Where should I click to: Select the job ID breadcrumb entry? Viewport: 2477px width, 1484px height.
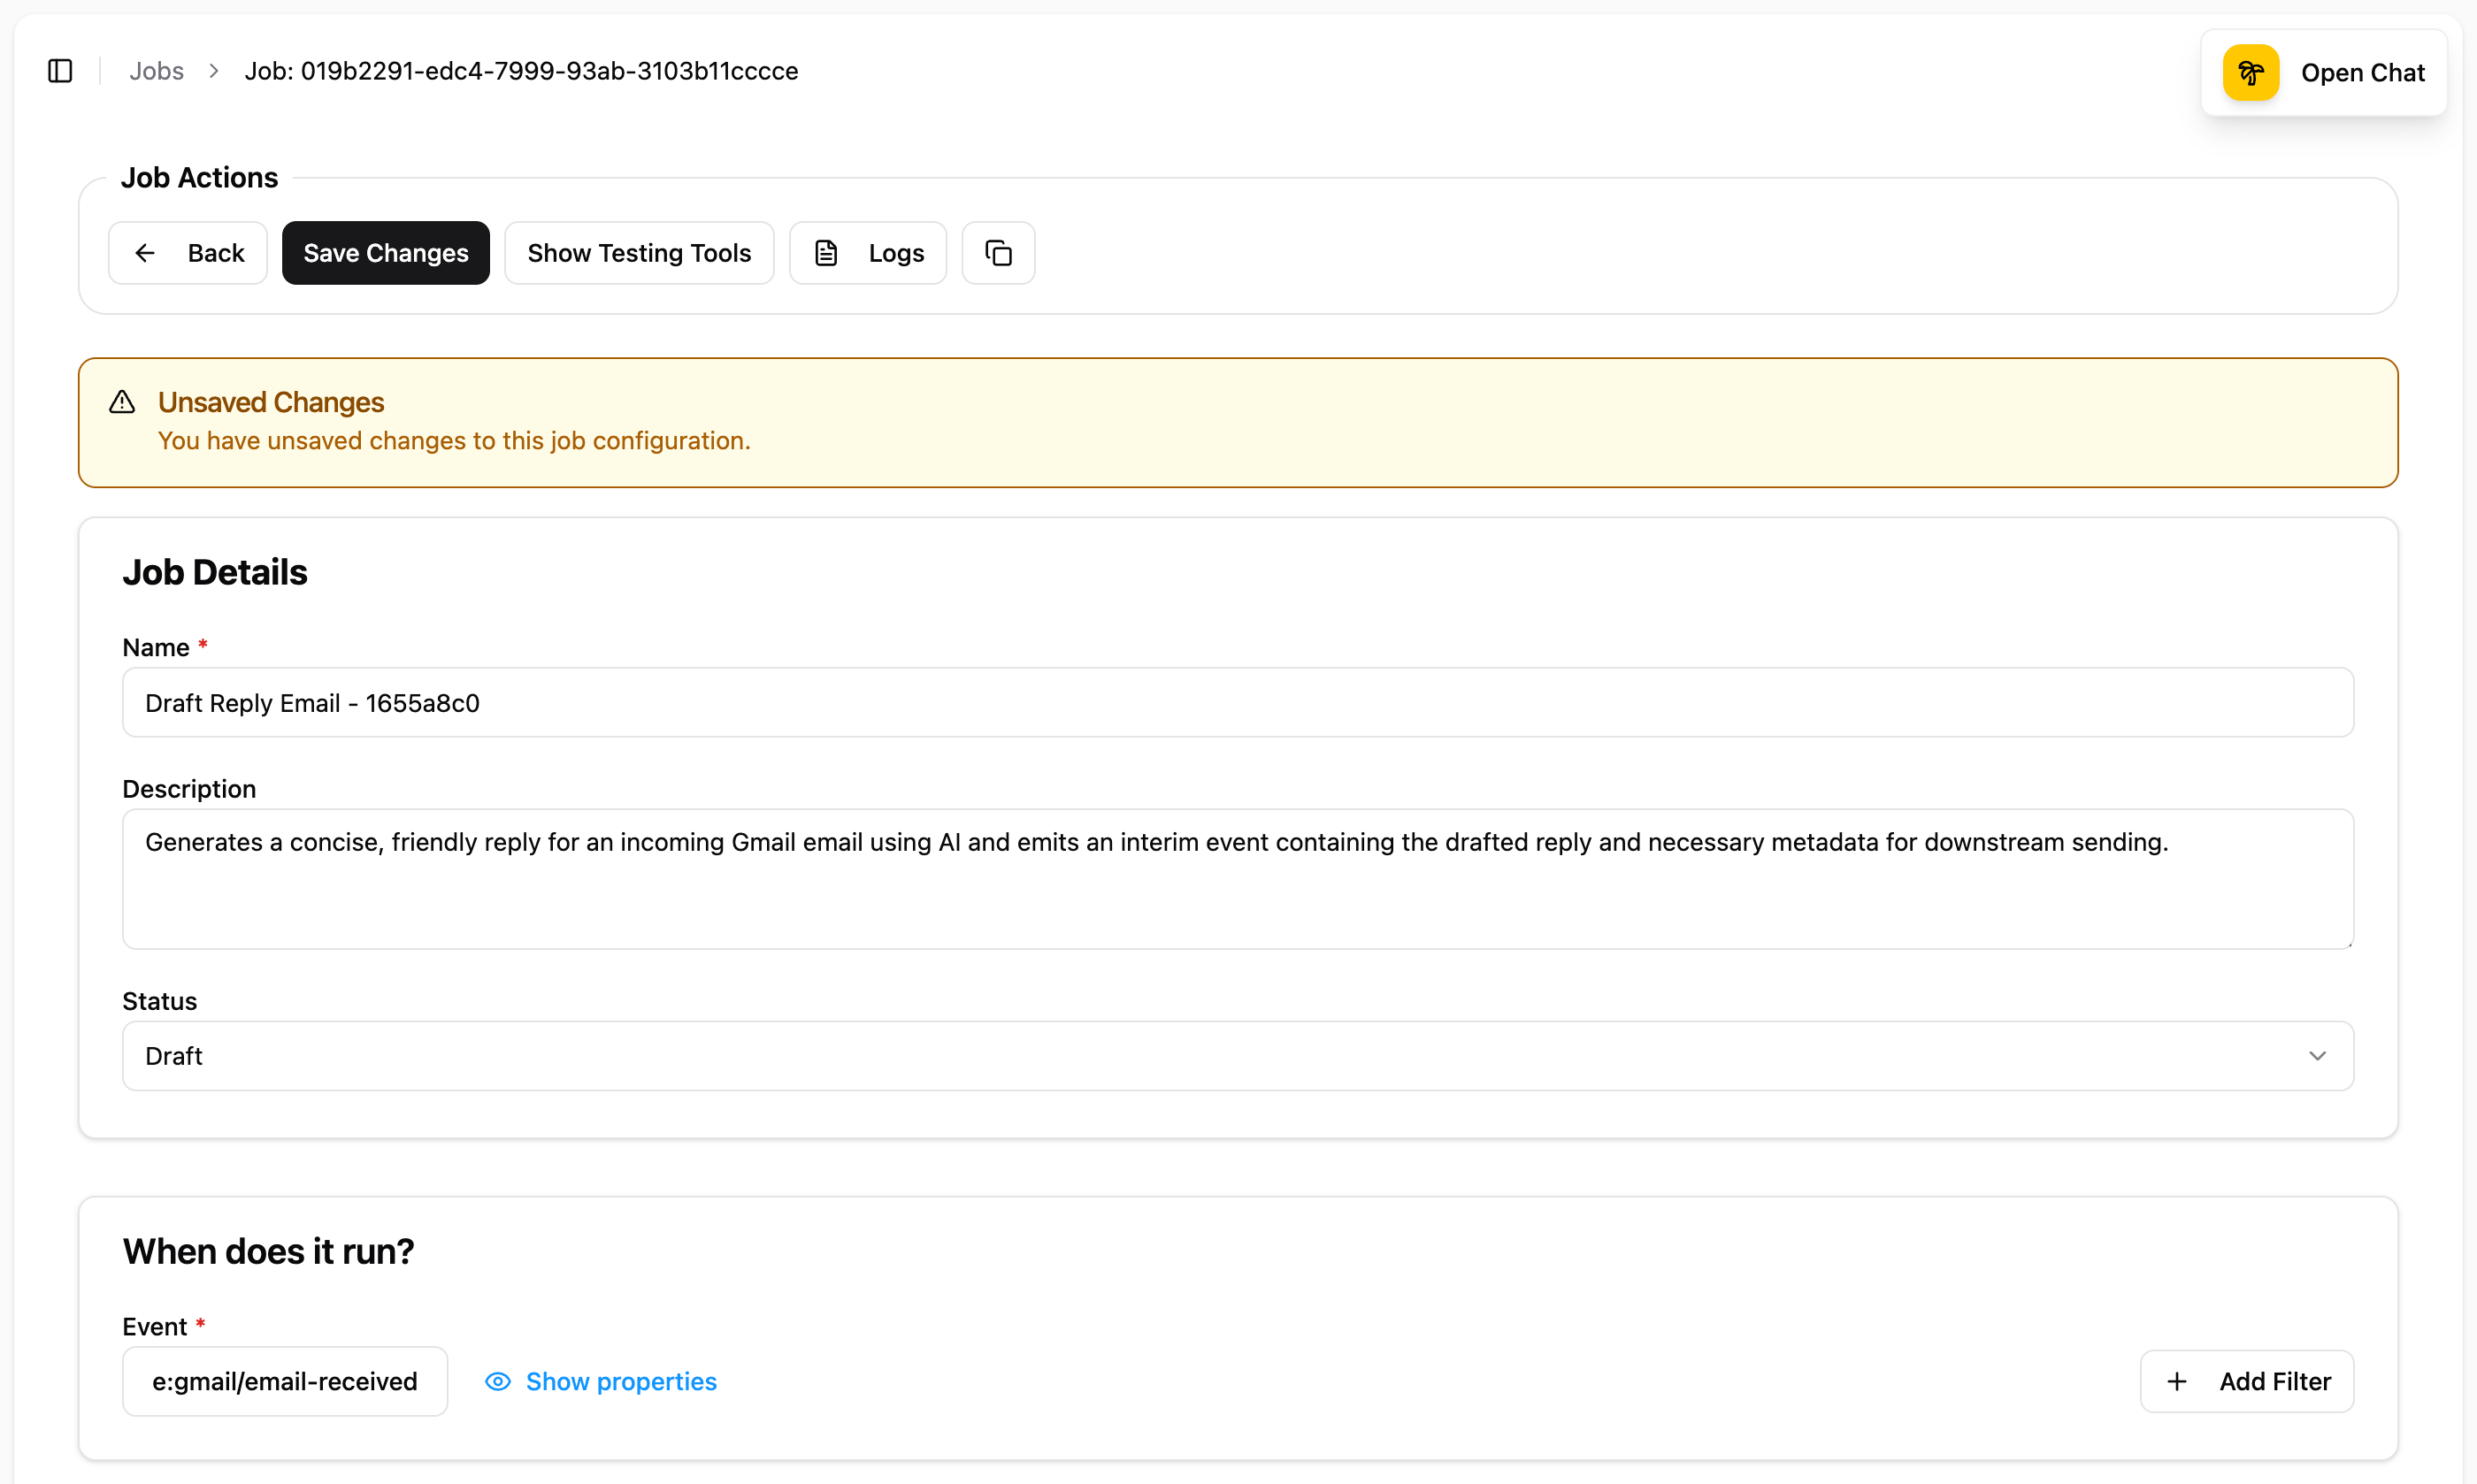[x=521, y=71]
